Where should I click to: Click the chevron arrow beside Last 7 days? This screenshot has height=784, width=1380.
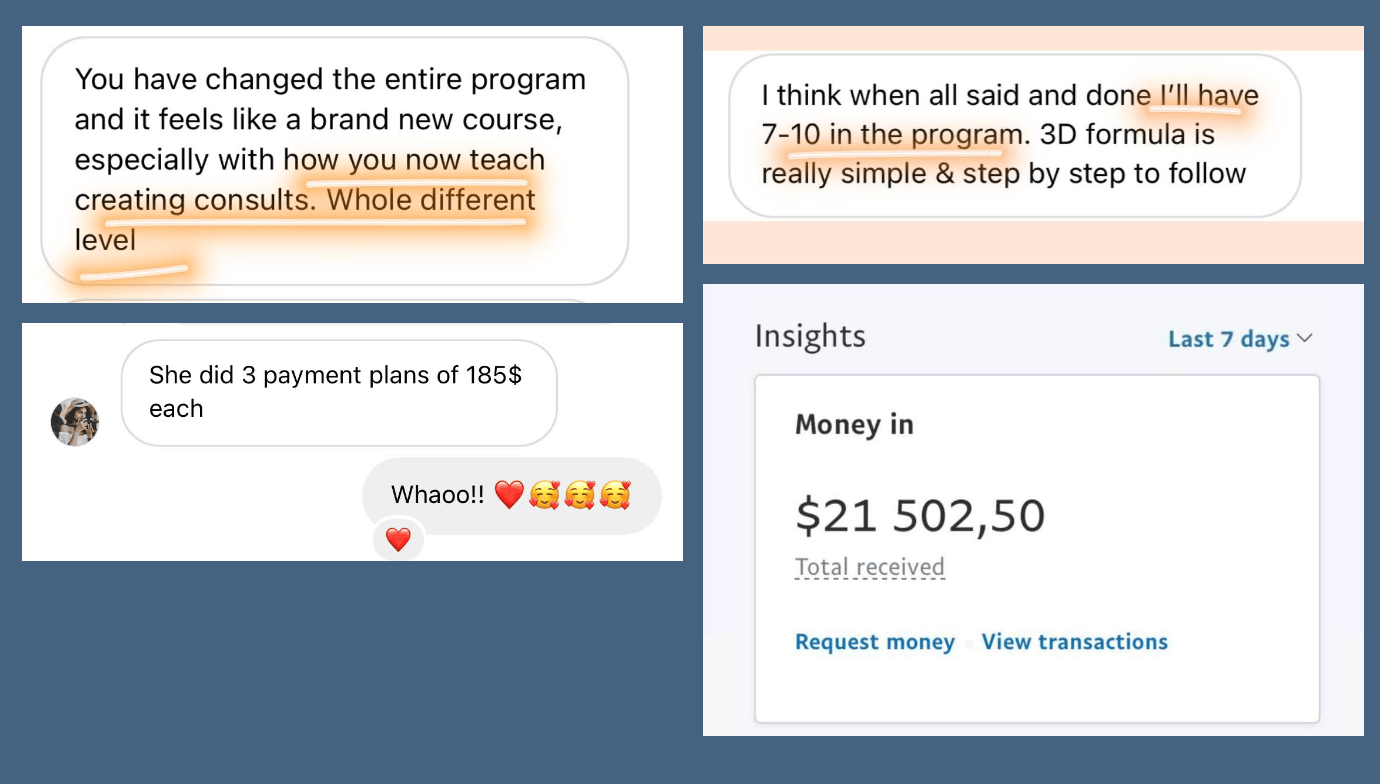[1305, 338]
